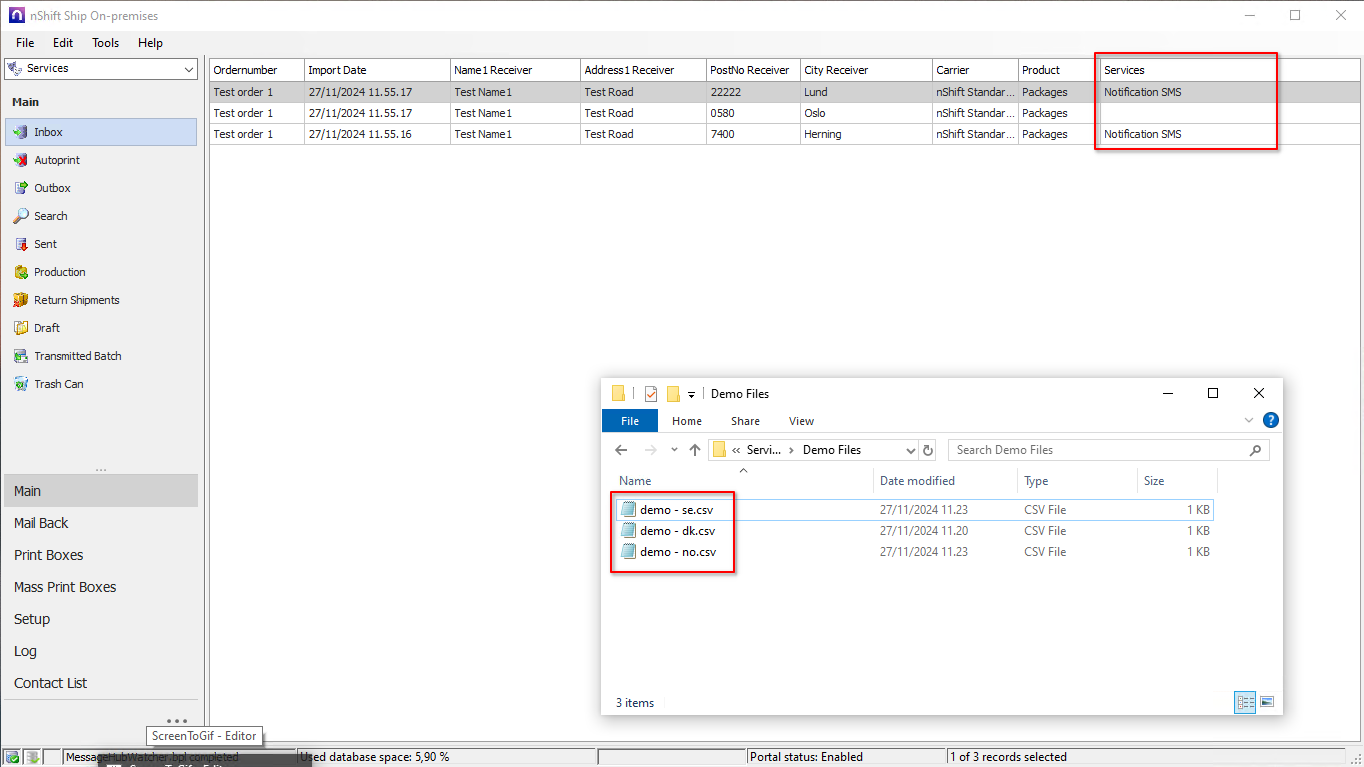This screenshot has width=1364, height=767.
Task: Expand the Services dropdown at top left
Action: (189, 69)
